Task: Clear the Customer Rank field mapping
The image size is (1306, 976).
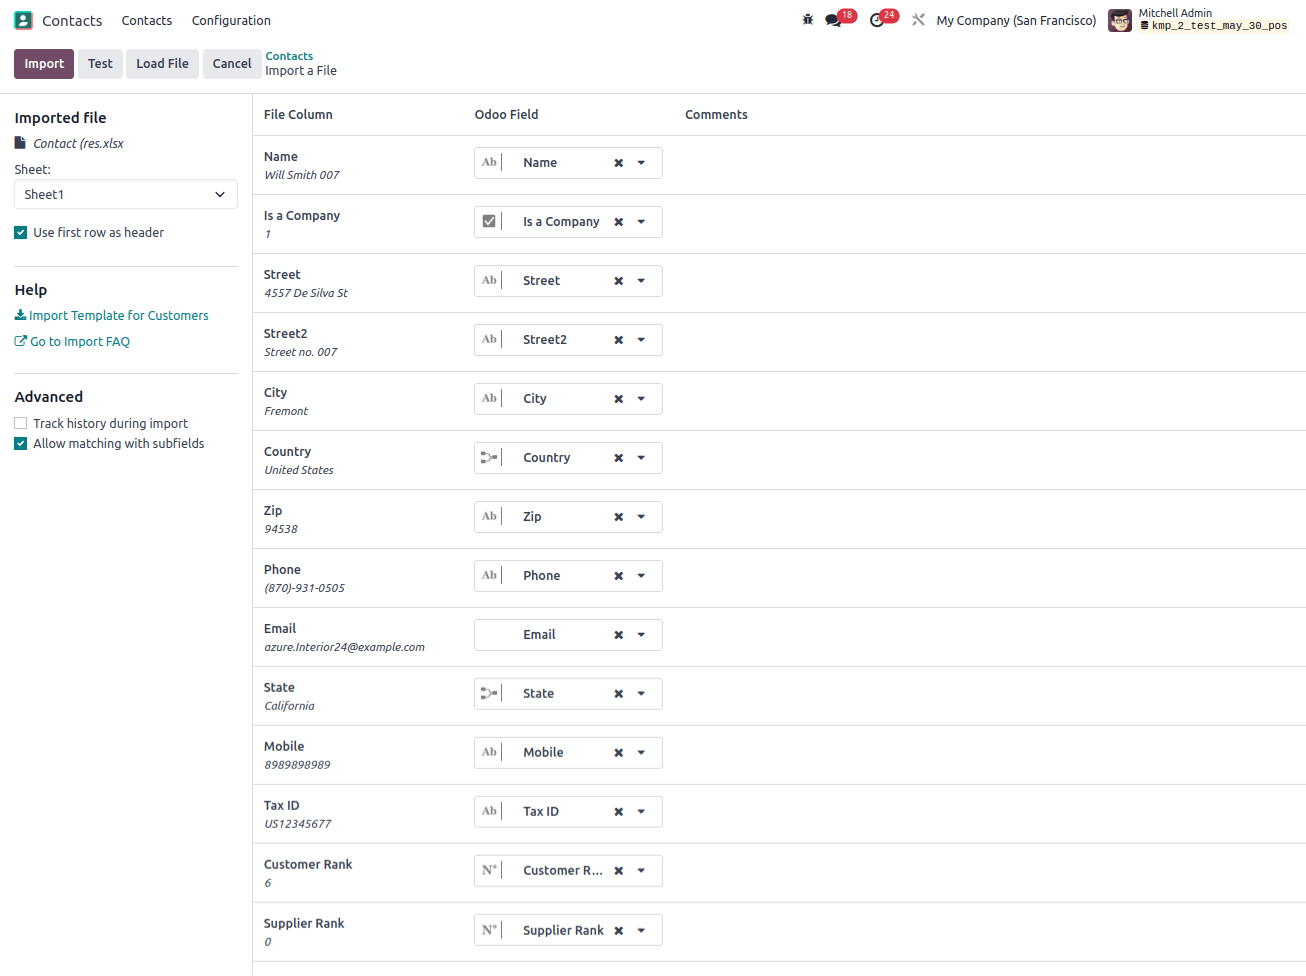Action: pos(619,871)
